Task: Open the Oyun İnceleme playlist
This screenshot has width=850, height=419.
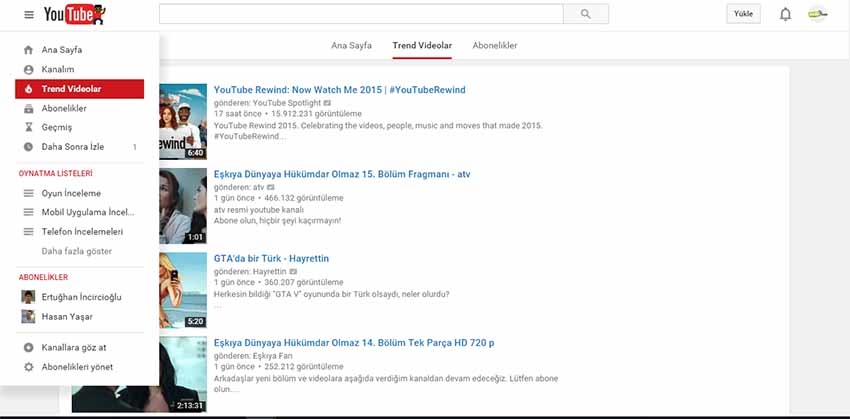Action: (70, 193)
